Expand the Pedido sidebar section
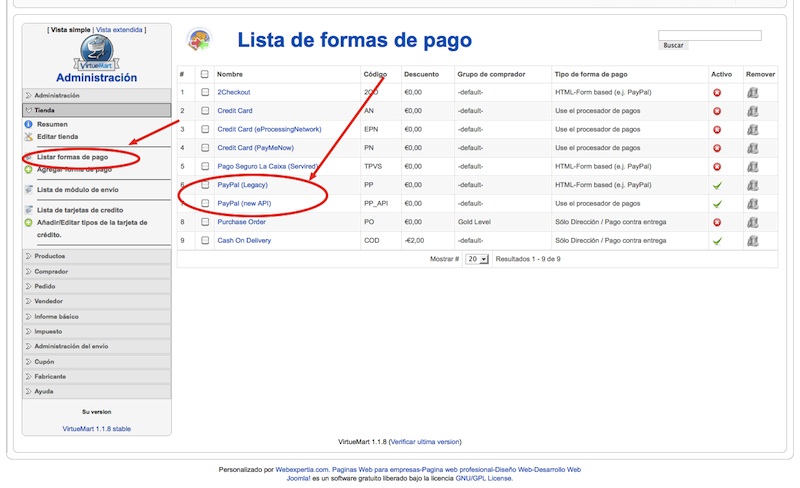Image resolution: width=800 pixels, height=488 pixels. click(96, 286)
